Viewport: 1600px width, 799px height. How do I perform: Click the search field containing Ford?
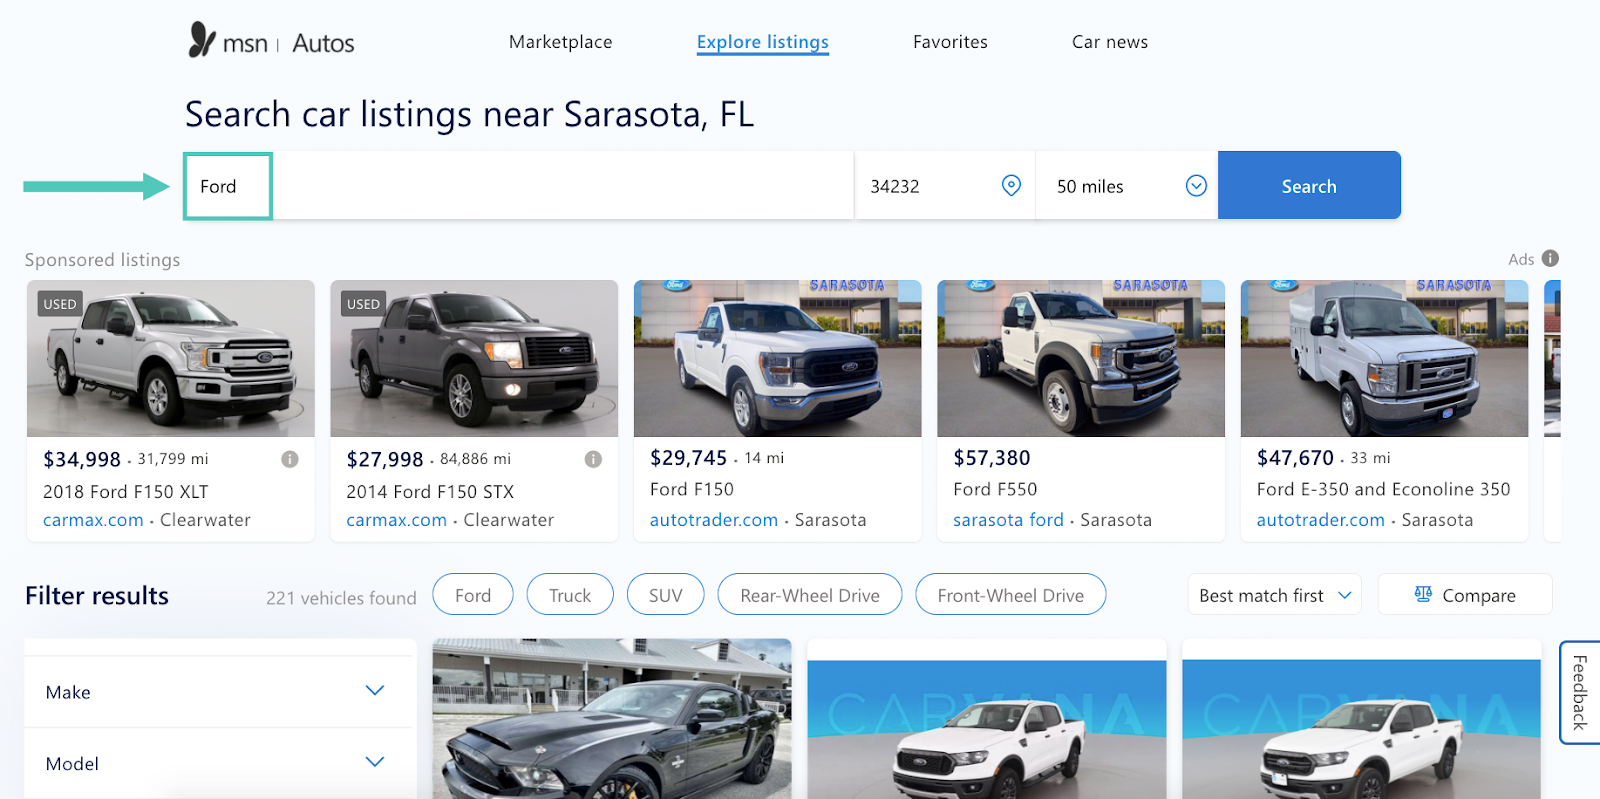(518, 186)
